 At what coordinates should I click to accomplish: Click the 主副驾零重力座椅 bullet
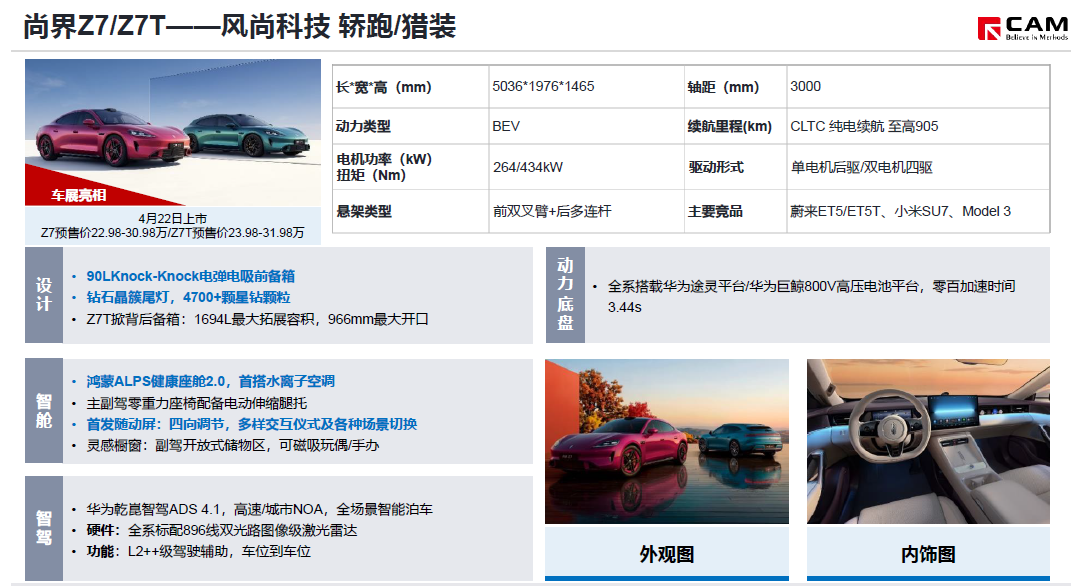tap(196, 403)
